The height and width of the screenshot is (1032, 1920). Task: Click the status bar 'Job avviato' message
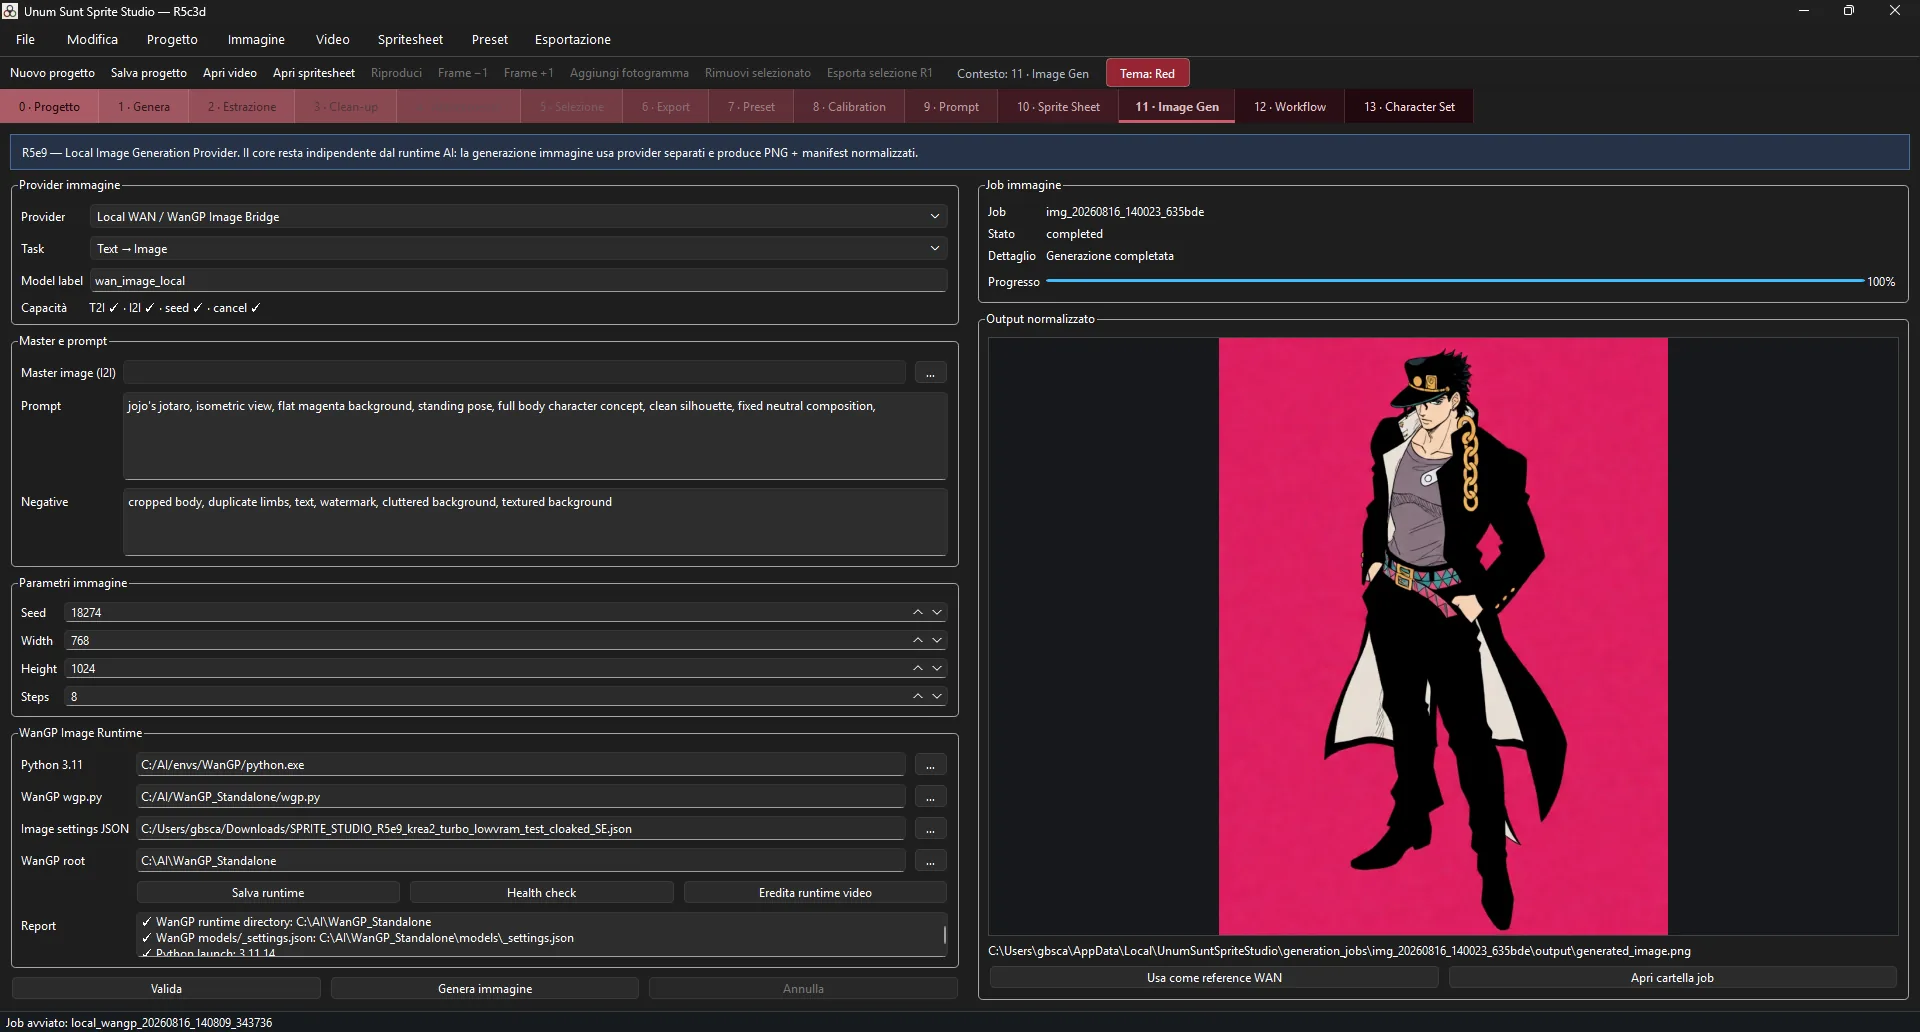pos(139,1023)
